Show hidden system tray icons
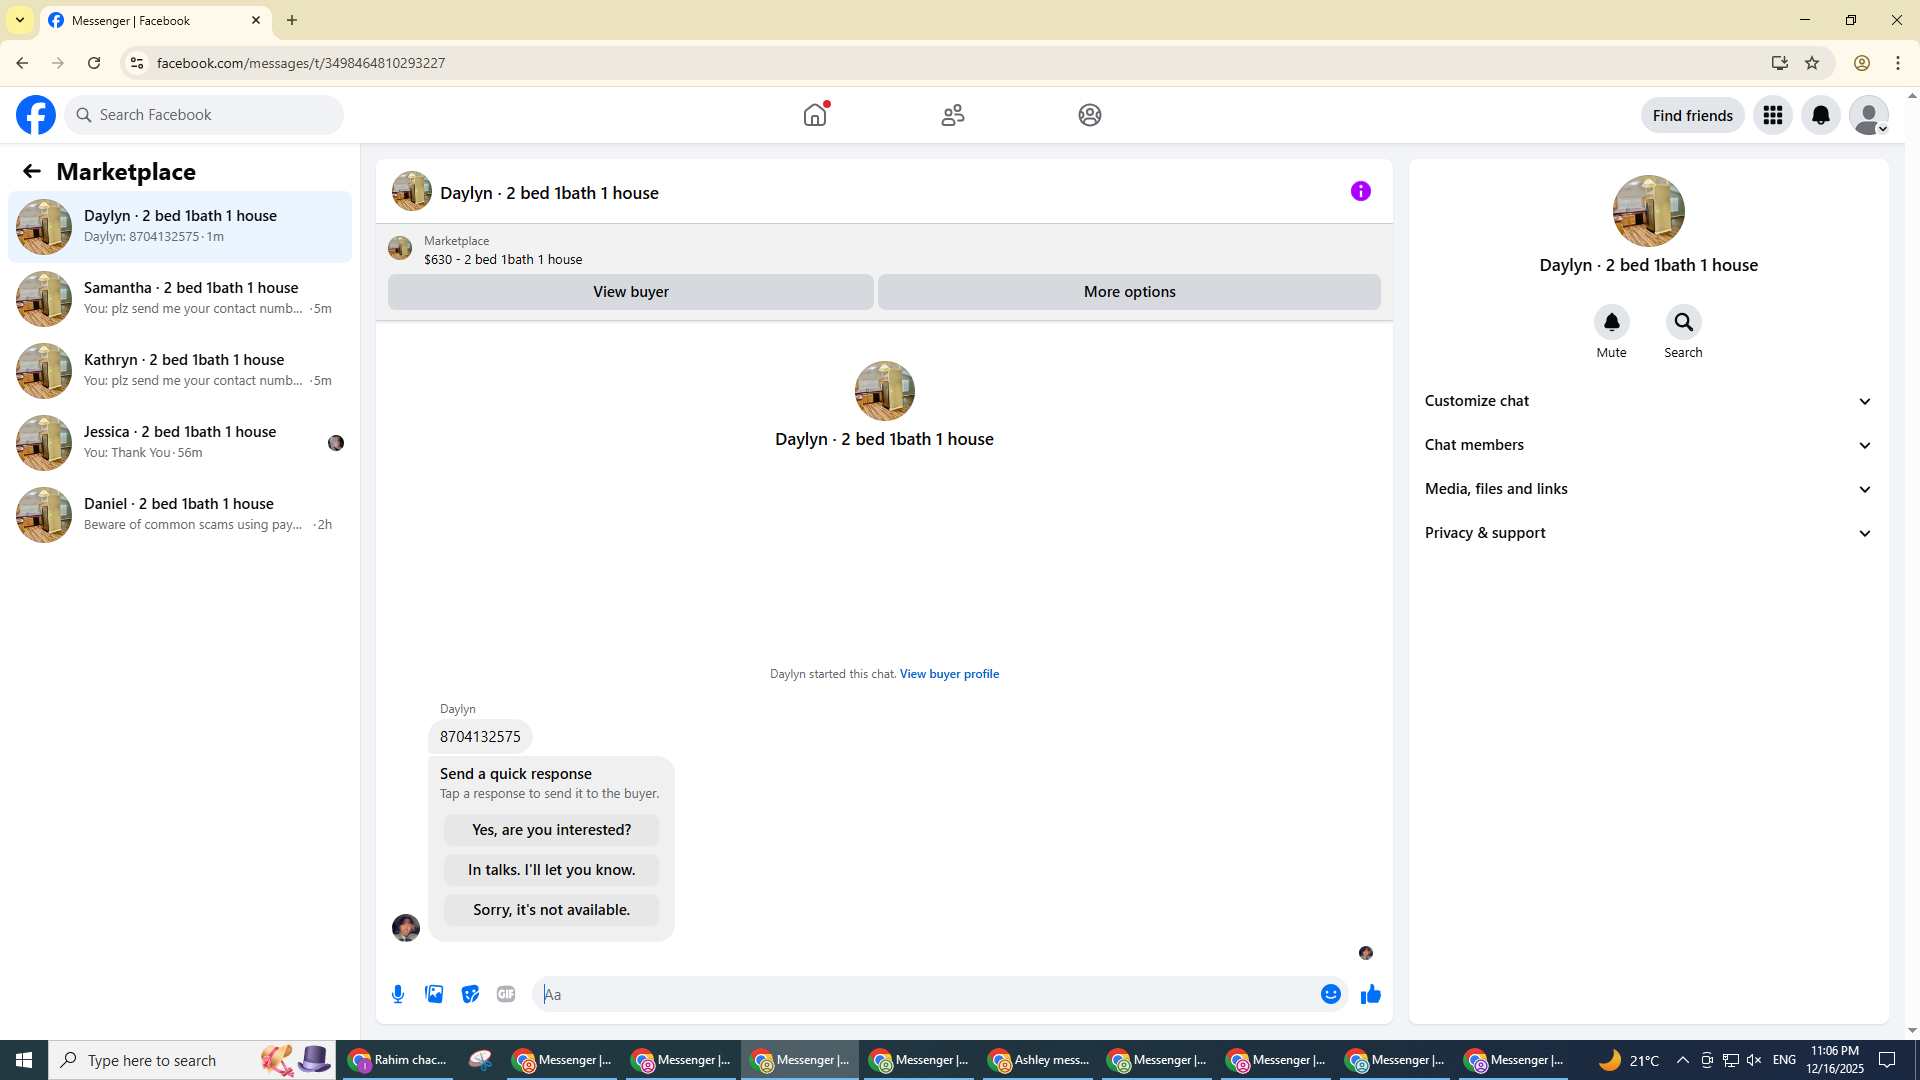This screenshot has height=1080, width=1920. (x=1682, y=1060)
